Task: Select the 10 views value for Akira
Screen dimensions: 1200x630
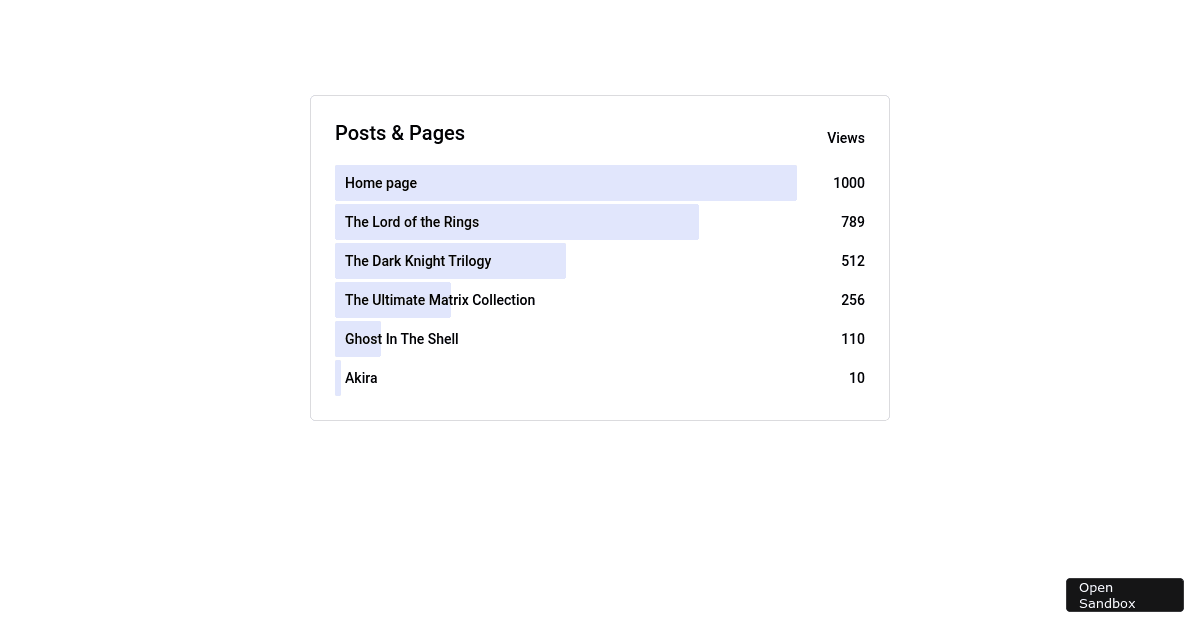Action: pyautogui.click(x=857, y=378)
